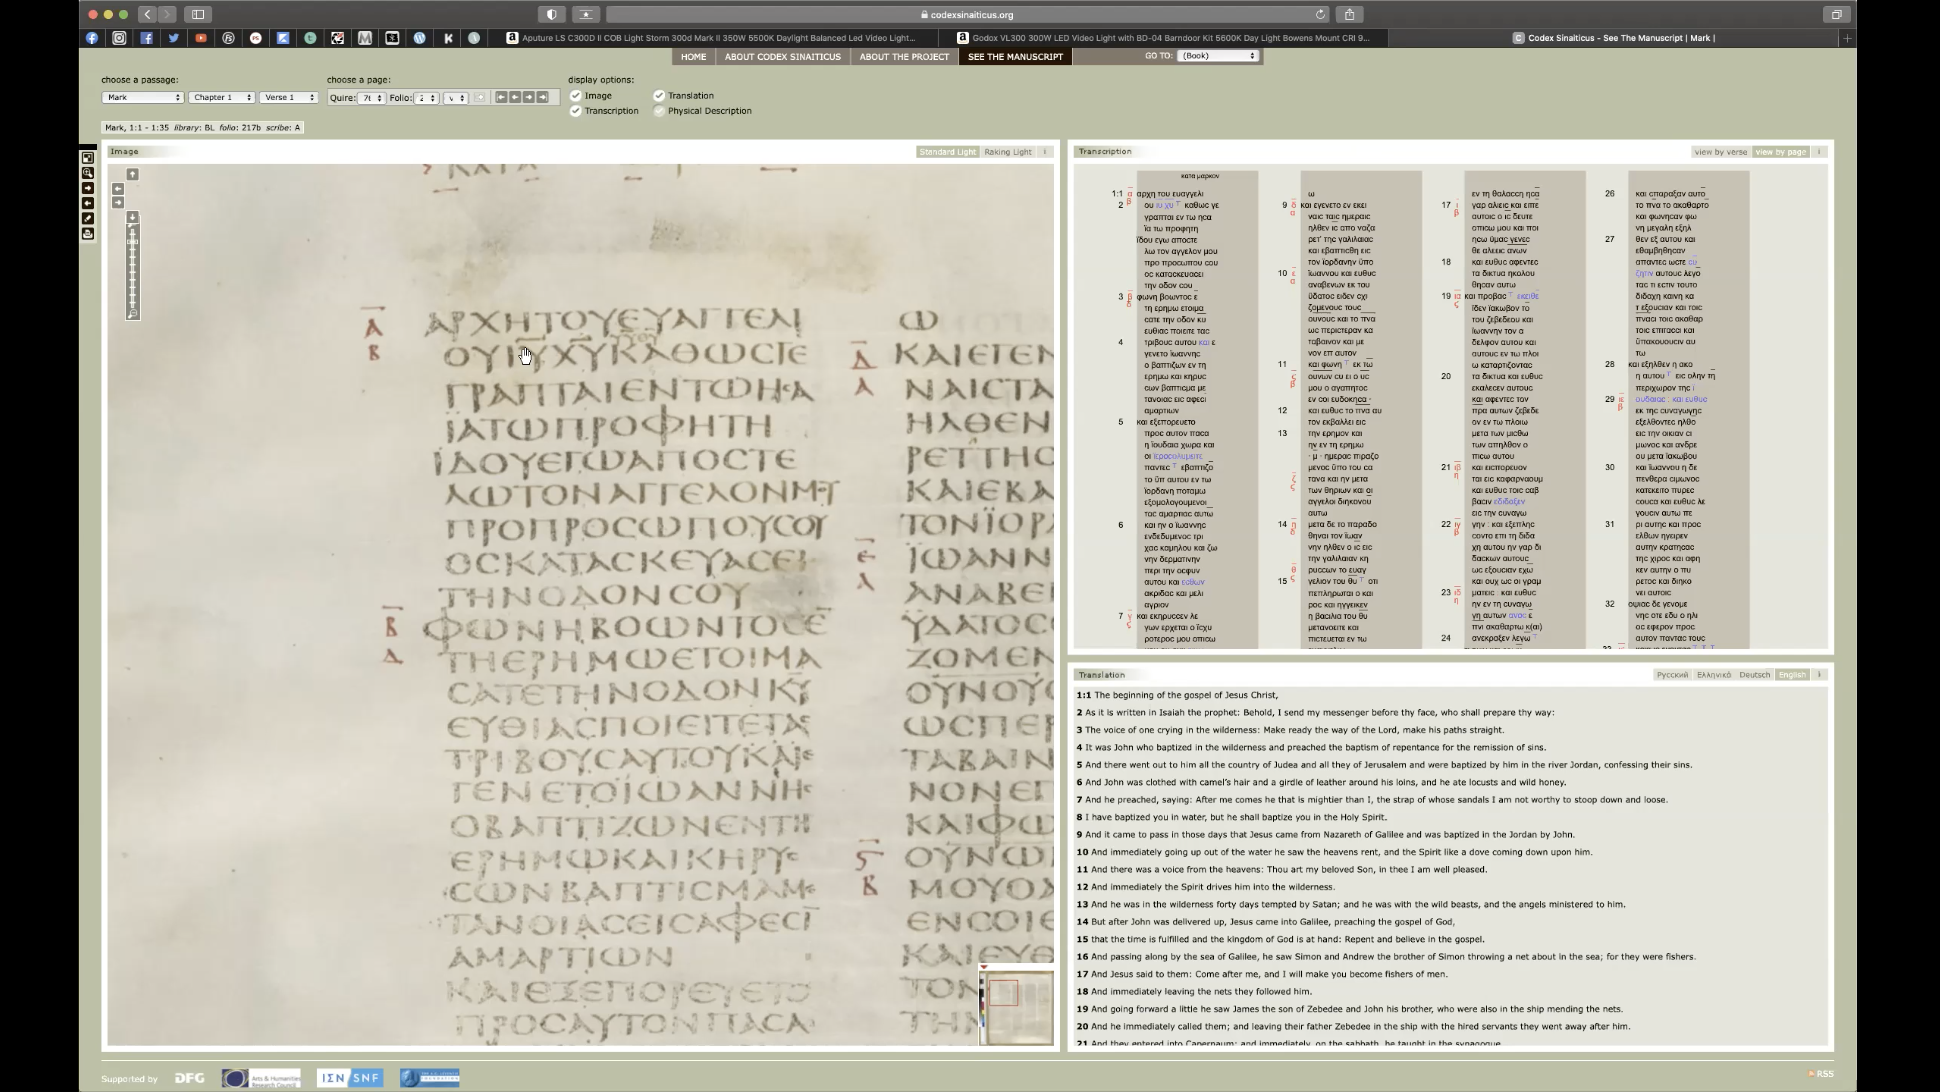Expand the GO TO Book dropdown

pos(1217,56)
